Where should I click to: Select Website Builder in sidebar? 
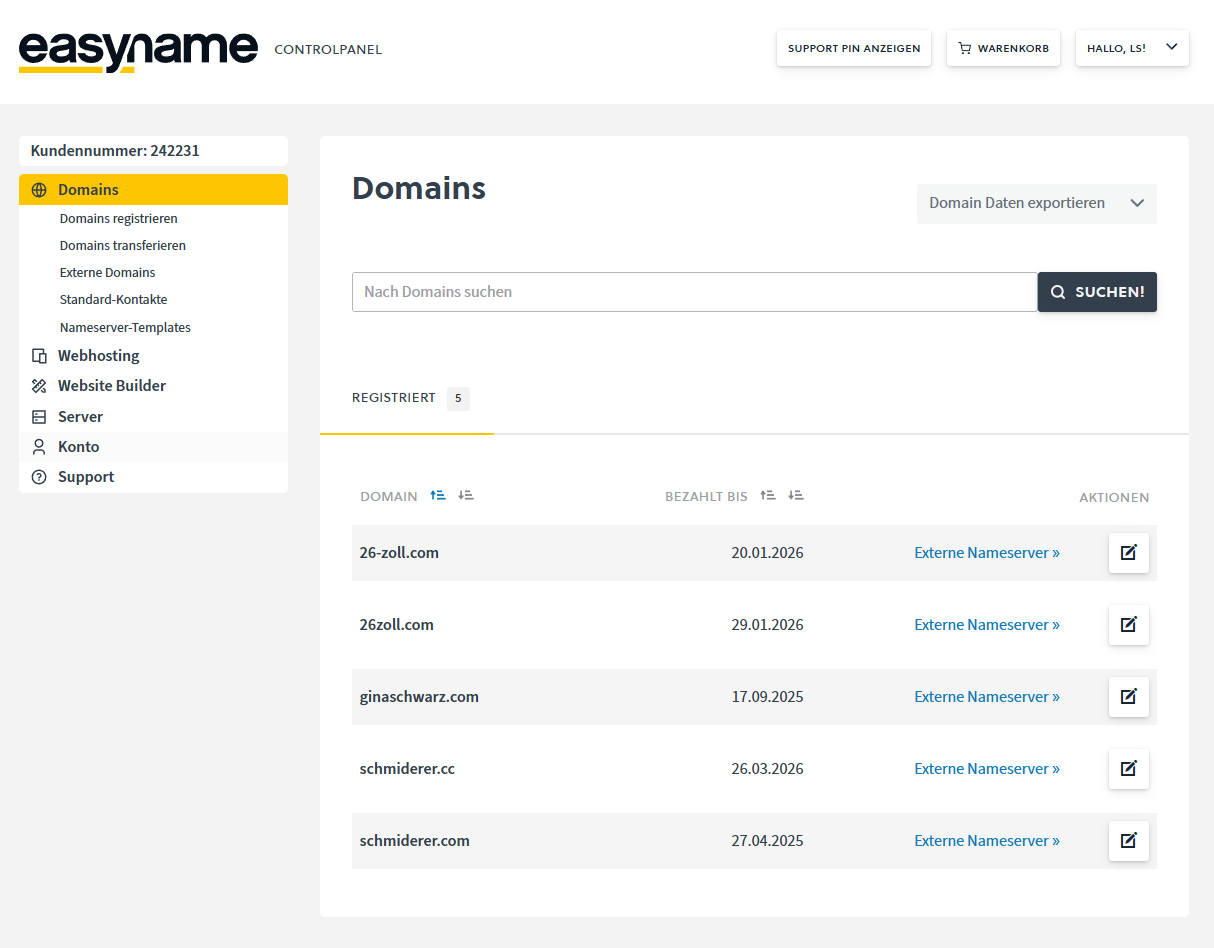(x=111, y=386)
